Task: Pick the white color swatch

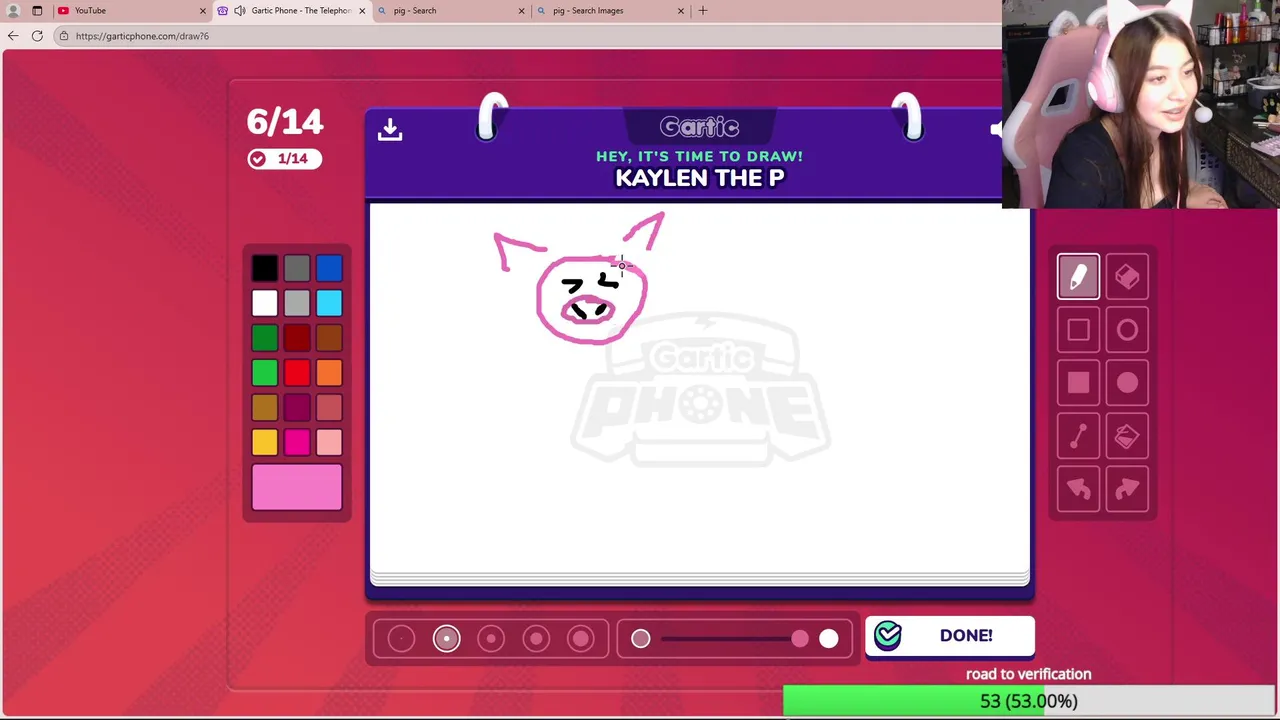Action: pyautogui.click(x=265, y=303)
